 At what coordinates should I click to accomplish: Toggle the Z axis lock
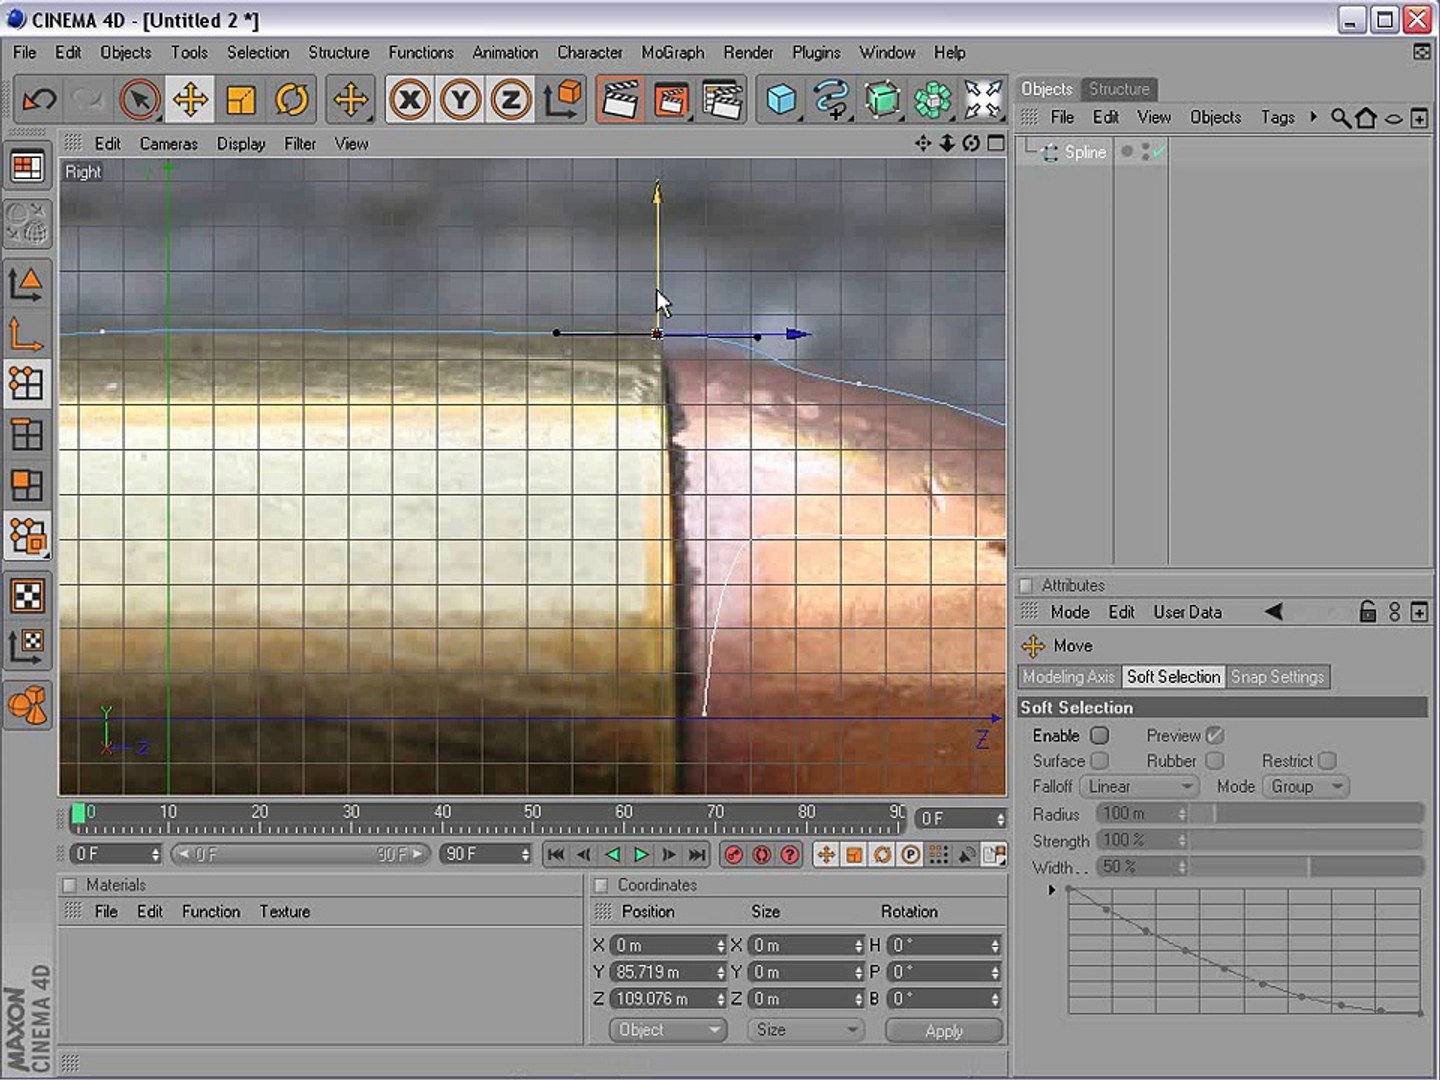click(x=511, y=100)
